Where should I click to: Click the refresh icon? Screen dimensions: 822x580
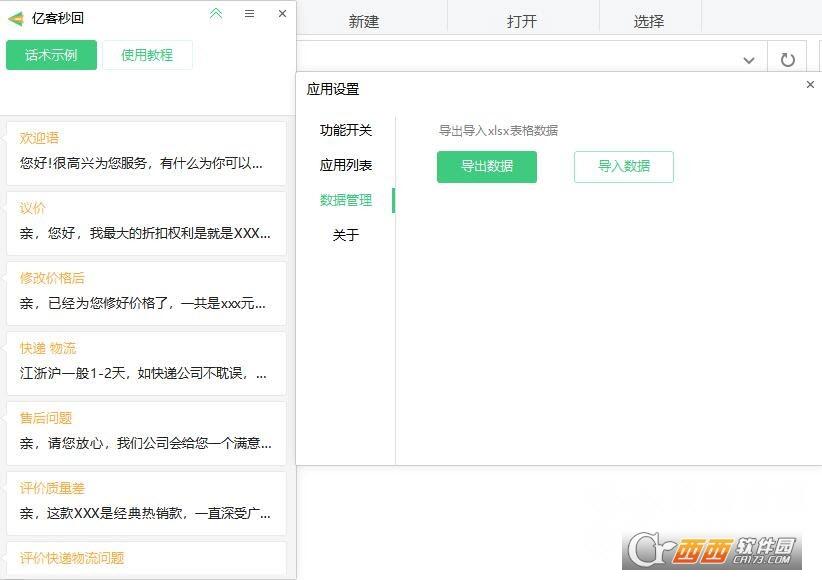click(787, 60)
